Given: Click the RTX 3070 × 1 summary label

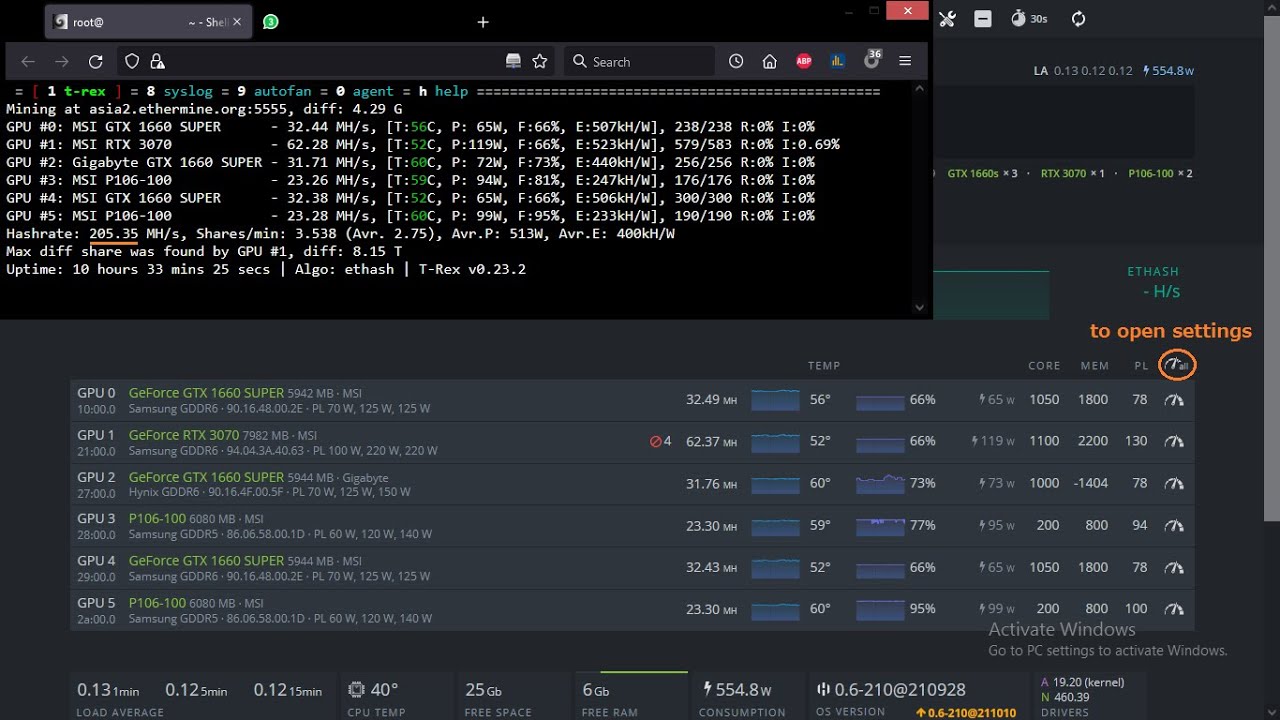Looking at the screenshot, I should pos(1073,173).
